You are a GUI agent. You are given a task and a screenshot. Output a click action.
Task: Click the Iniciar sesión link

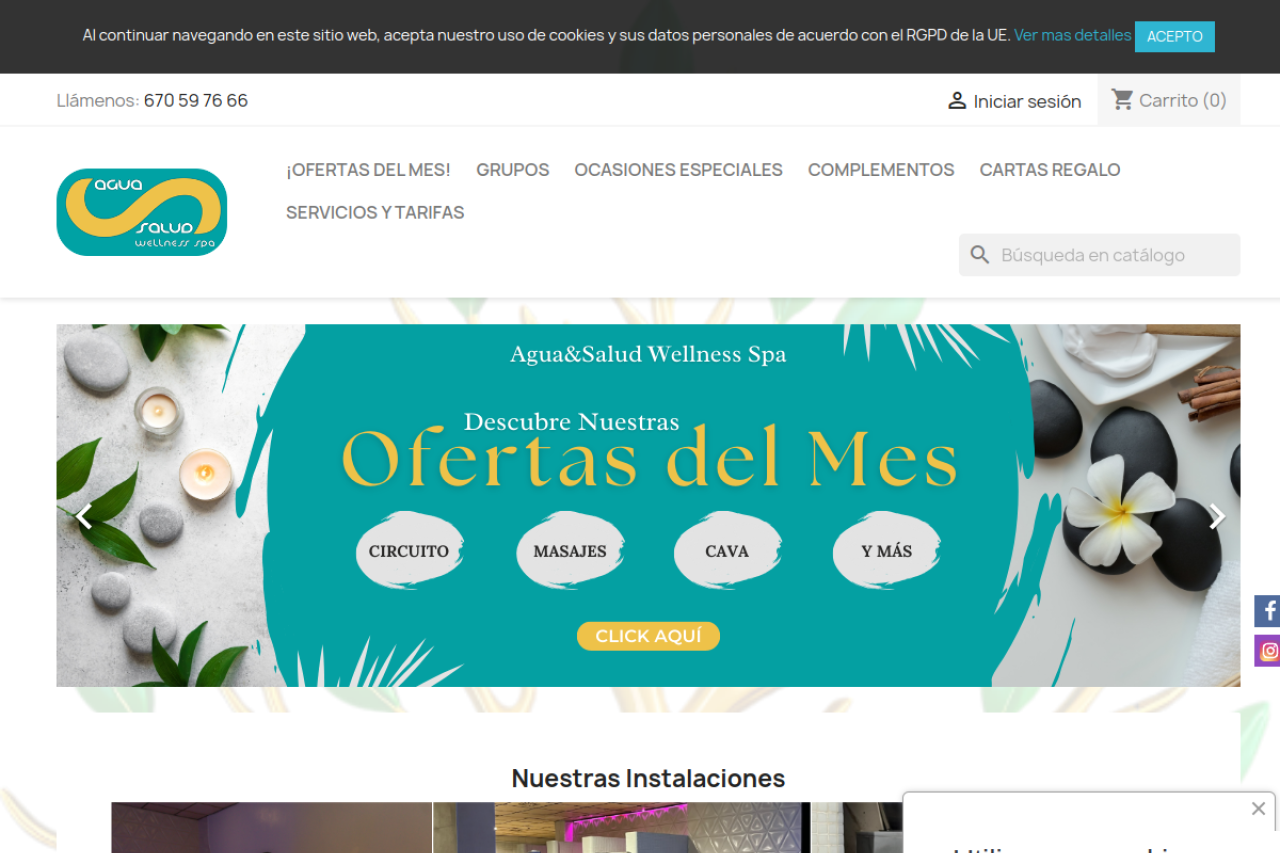[1027, 101]
